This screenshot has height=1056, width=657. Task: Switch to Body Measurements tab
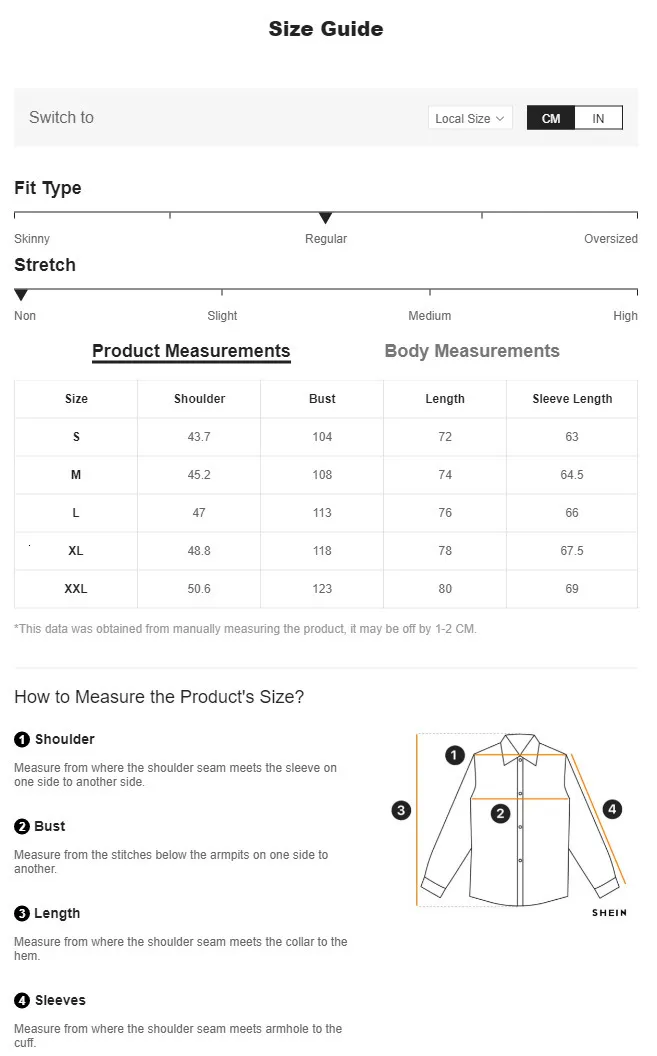472,351
